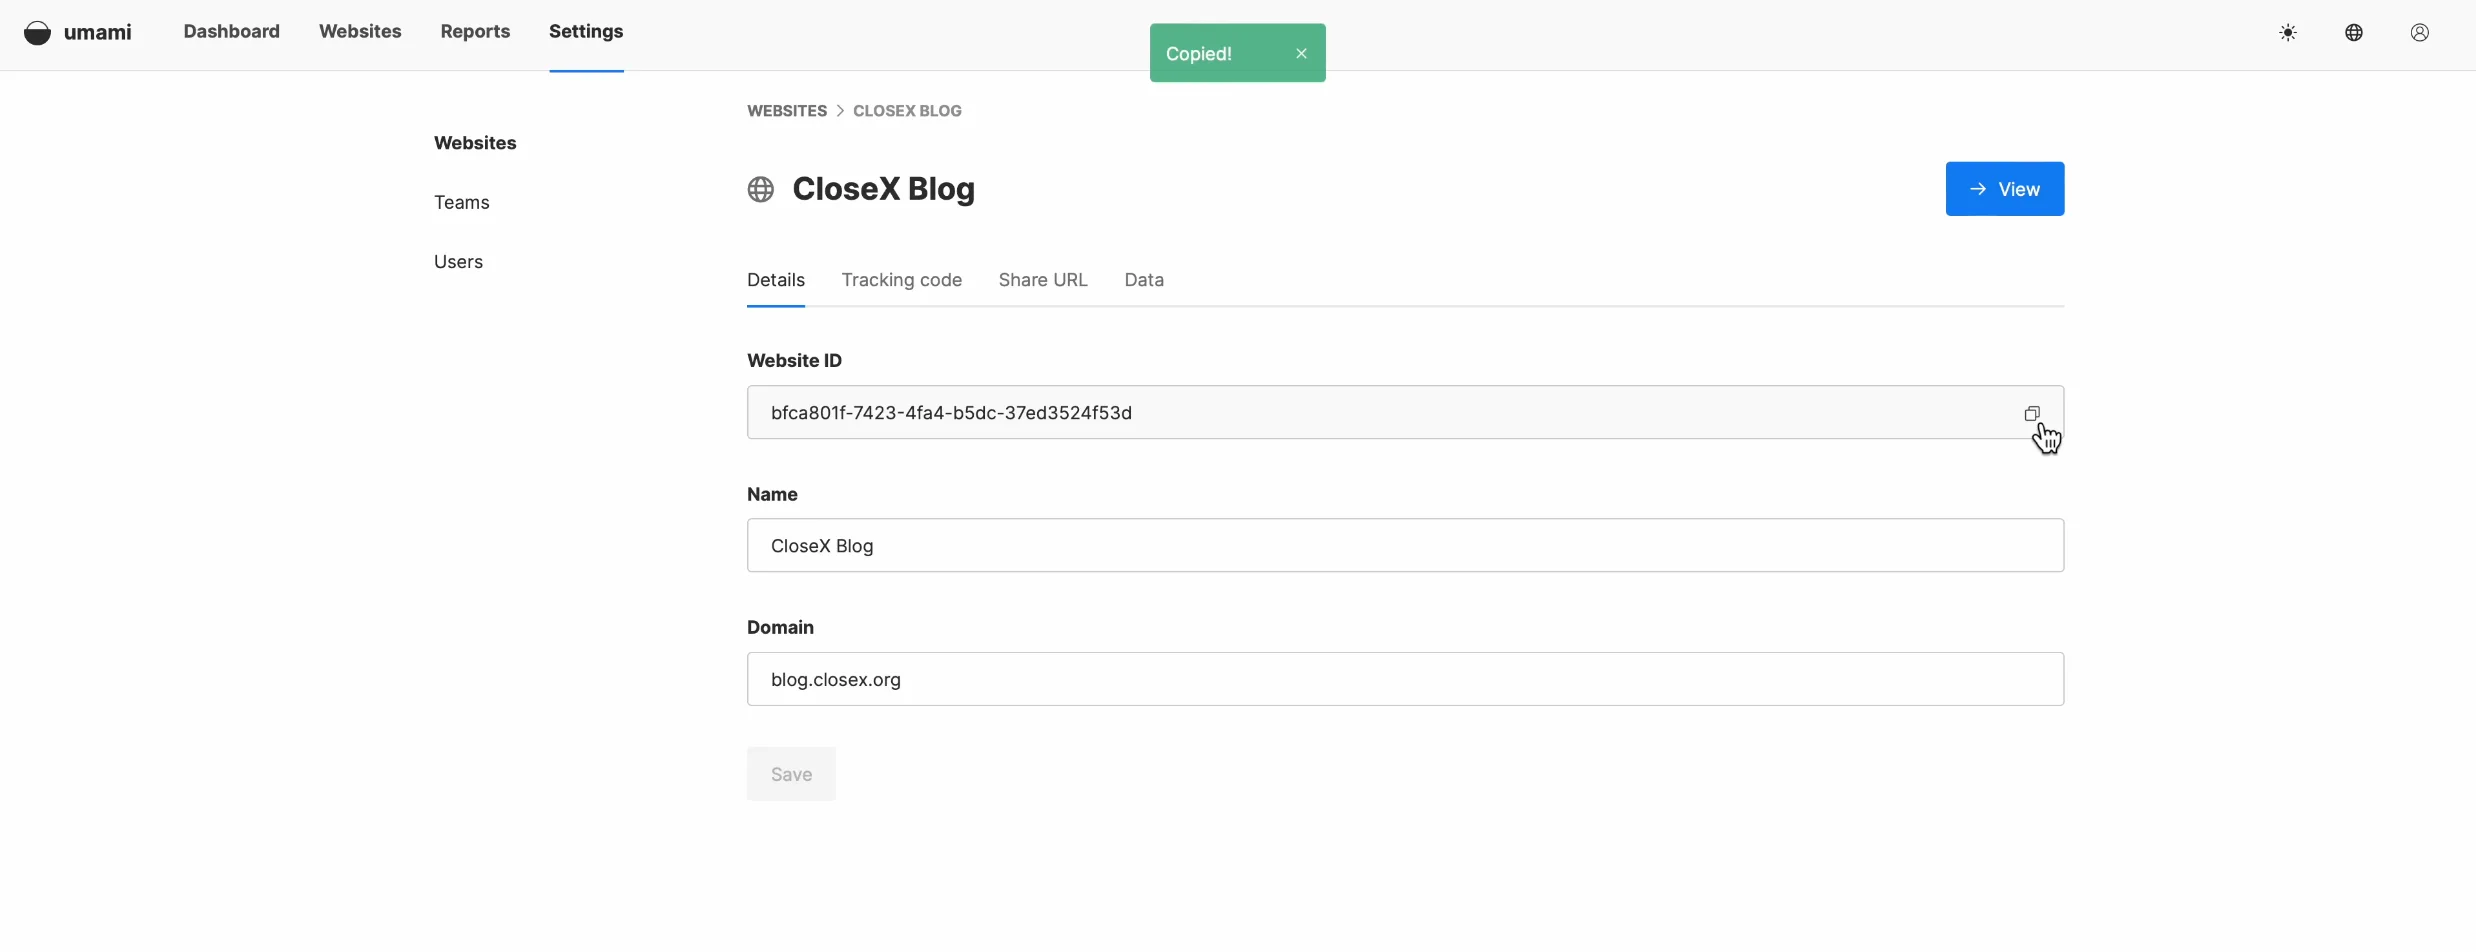Click the umami brand name text

(98, 32)
